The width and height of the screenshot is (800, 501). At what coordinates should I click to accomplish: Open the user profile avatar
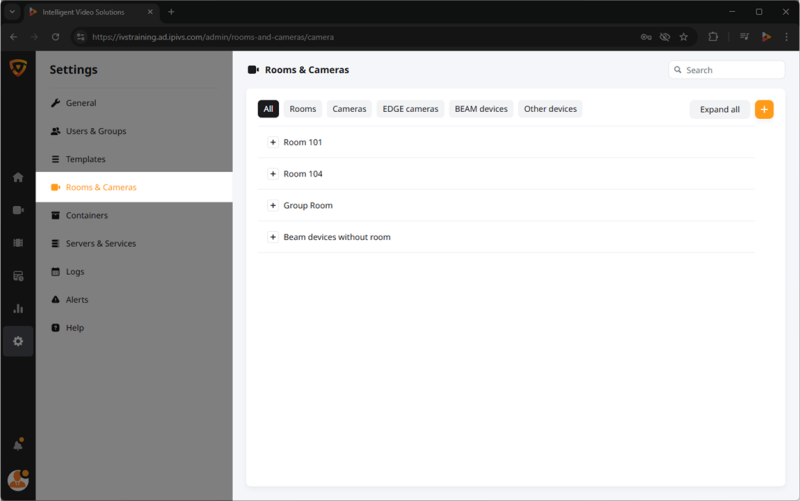tap(18, 480)
